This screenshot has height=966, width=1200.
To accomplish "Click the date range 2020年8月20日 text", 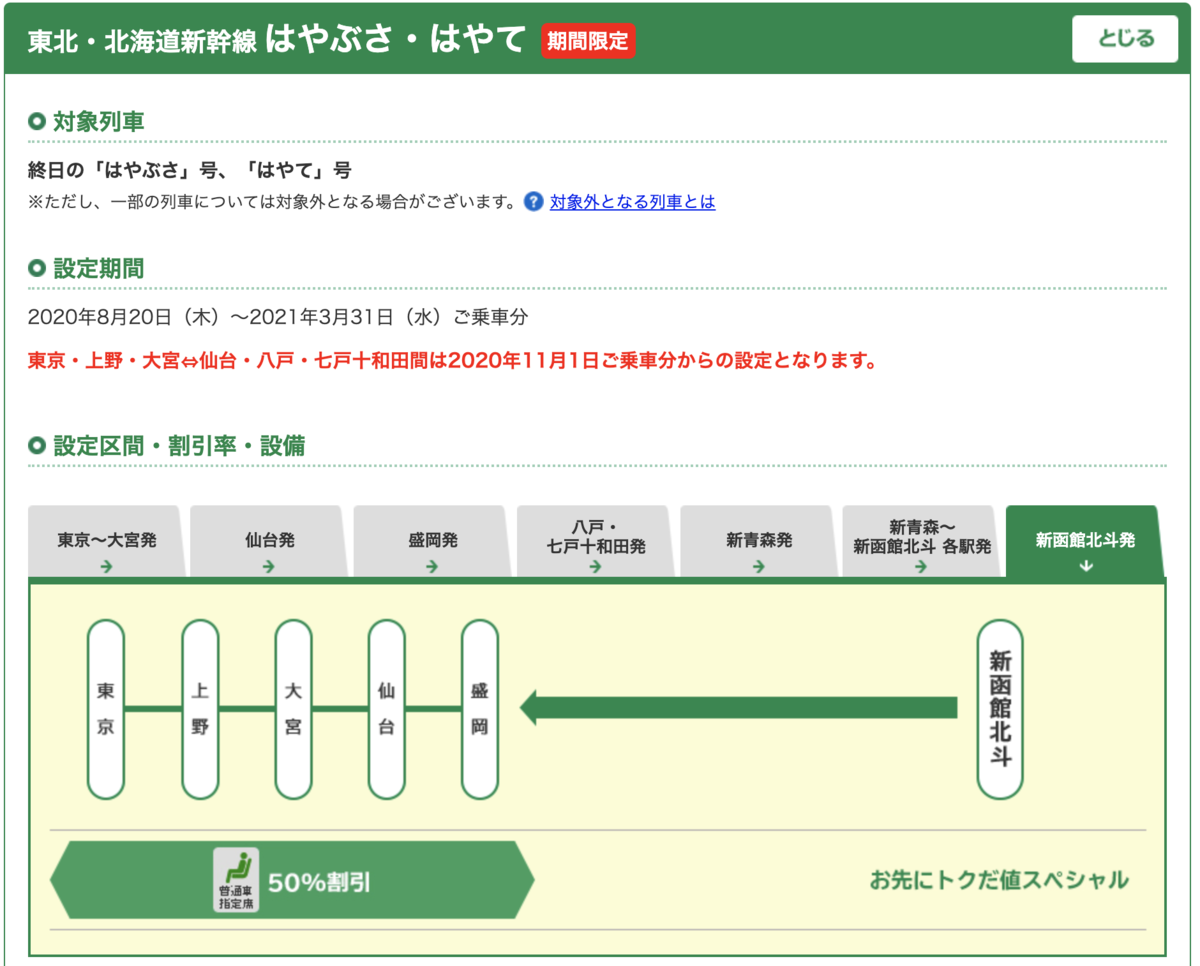I will click(278, 318).
